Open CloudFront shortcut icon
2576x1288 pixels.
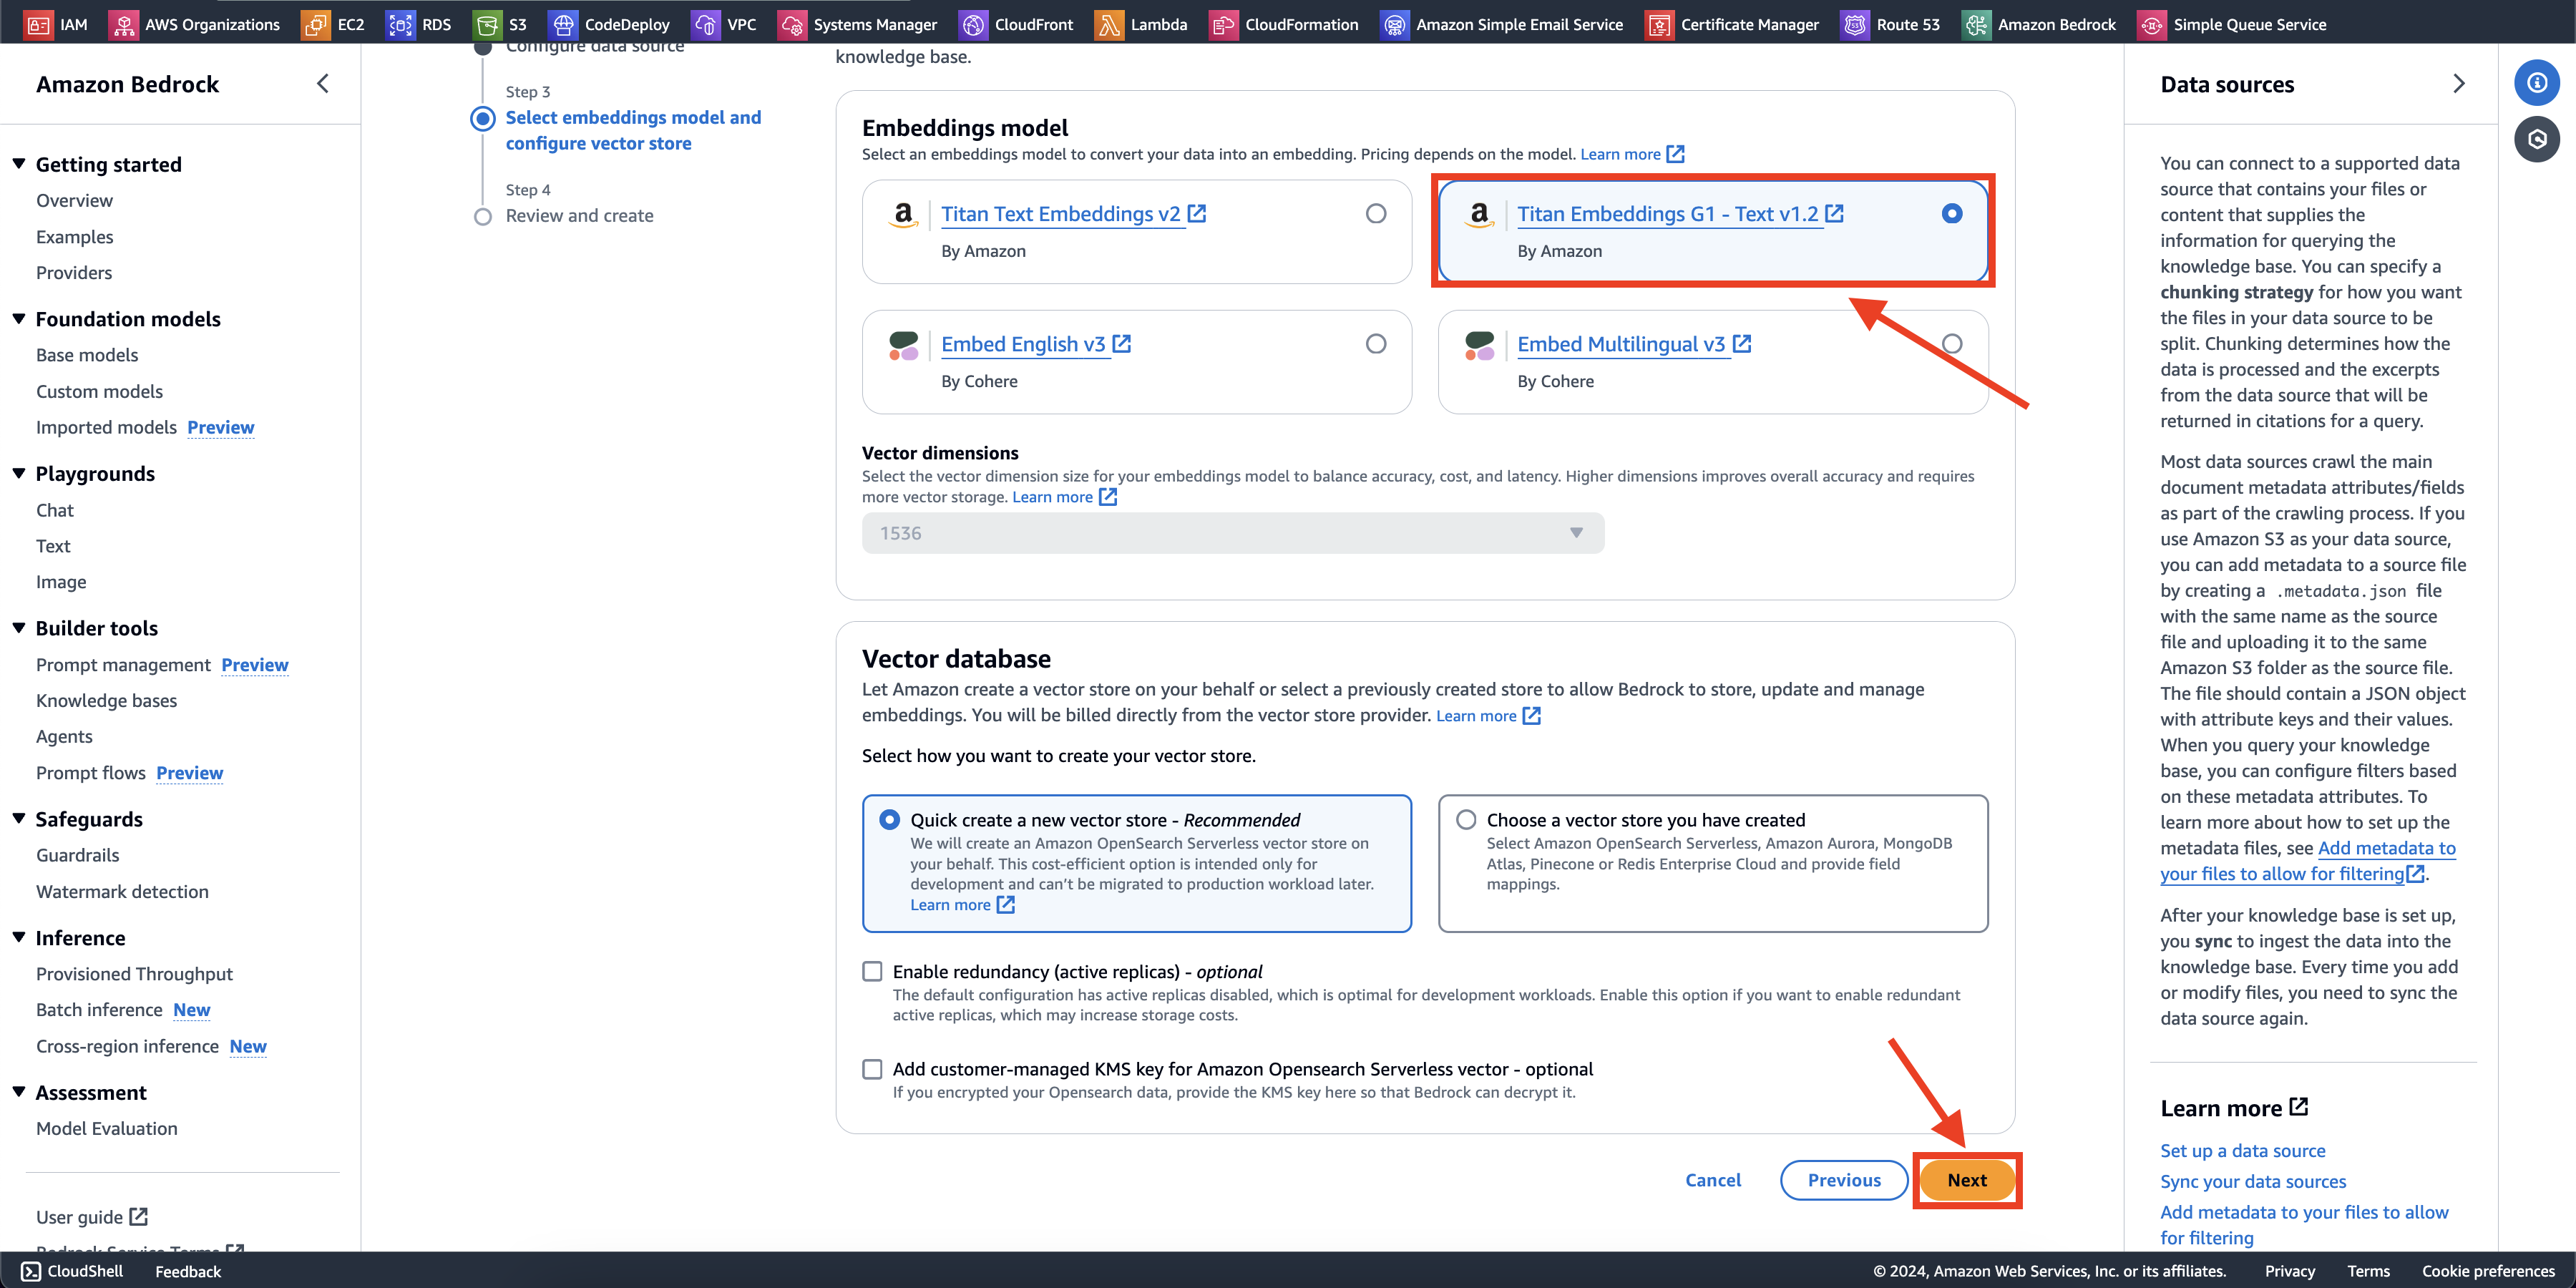pos(973,24)
